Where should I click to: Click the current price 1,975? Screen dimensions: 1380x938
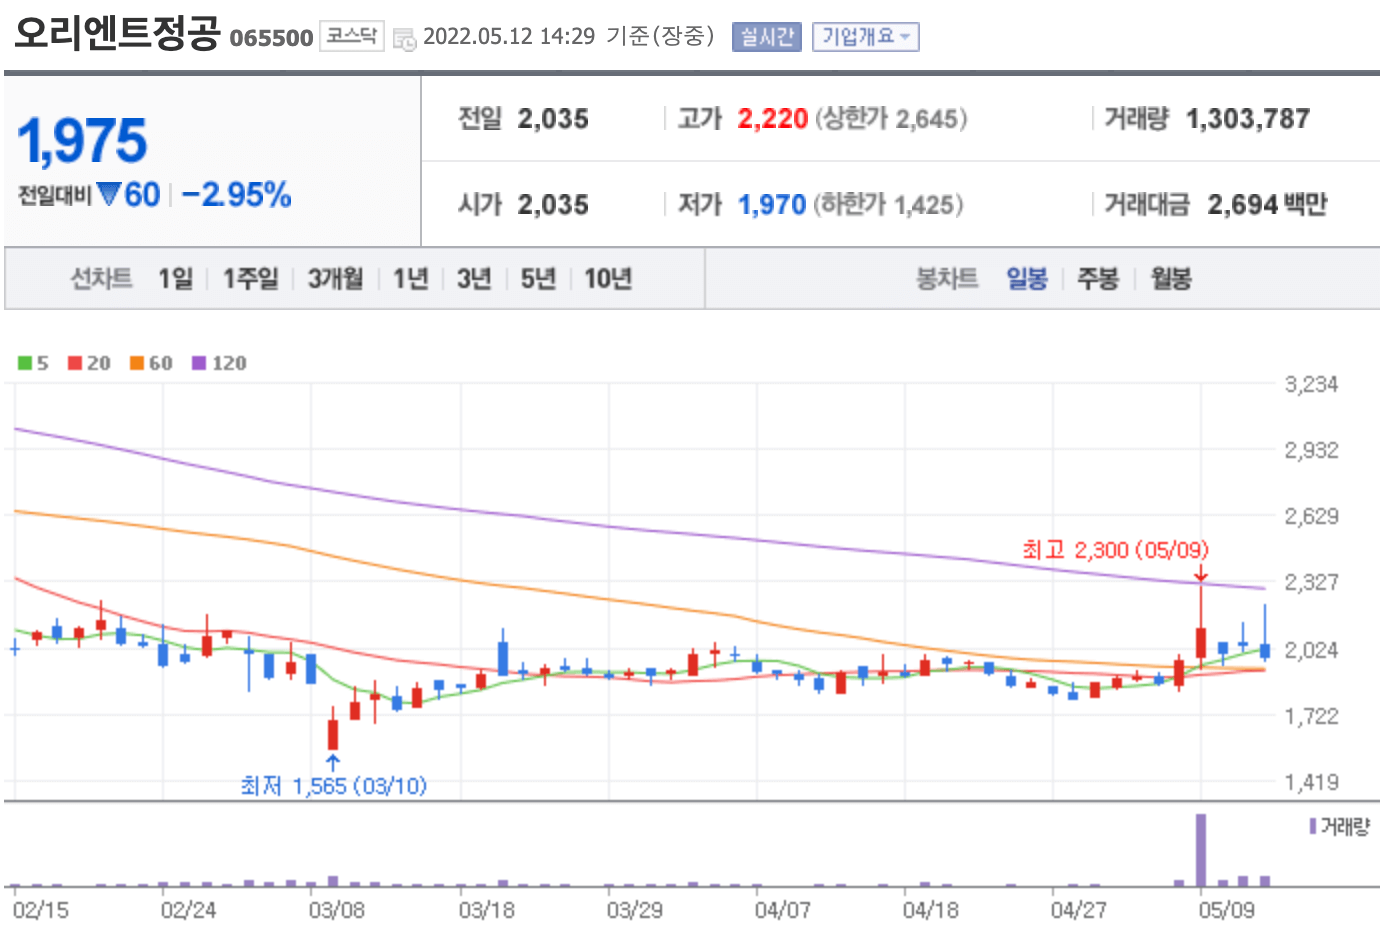coord(82,141)
